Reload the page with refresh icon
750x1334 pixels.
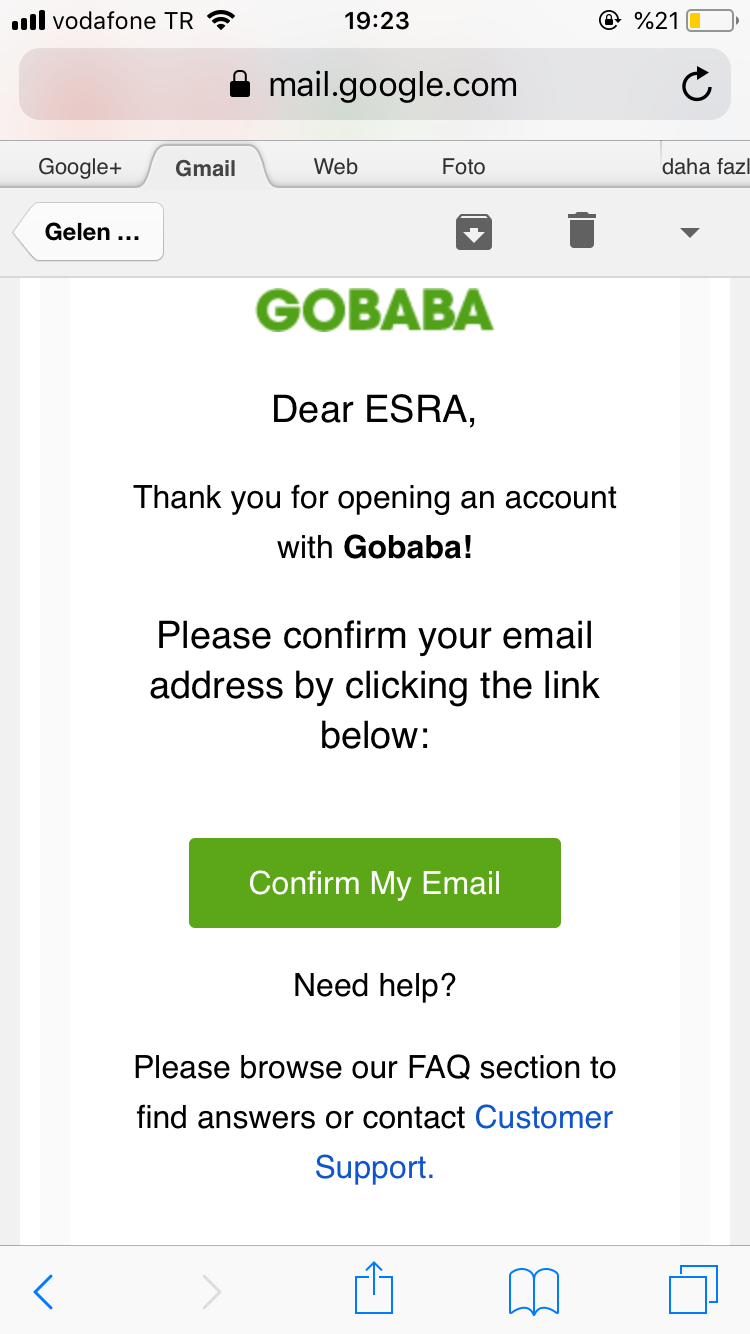coord(697,85)
